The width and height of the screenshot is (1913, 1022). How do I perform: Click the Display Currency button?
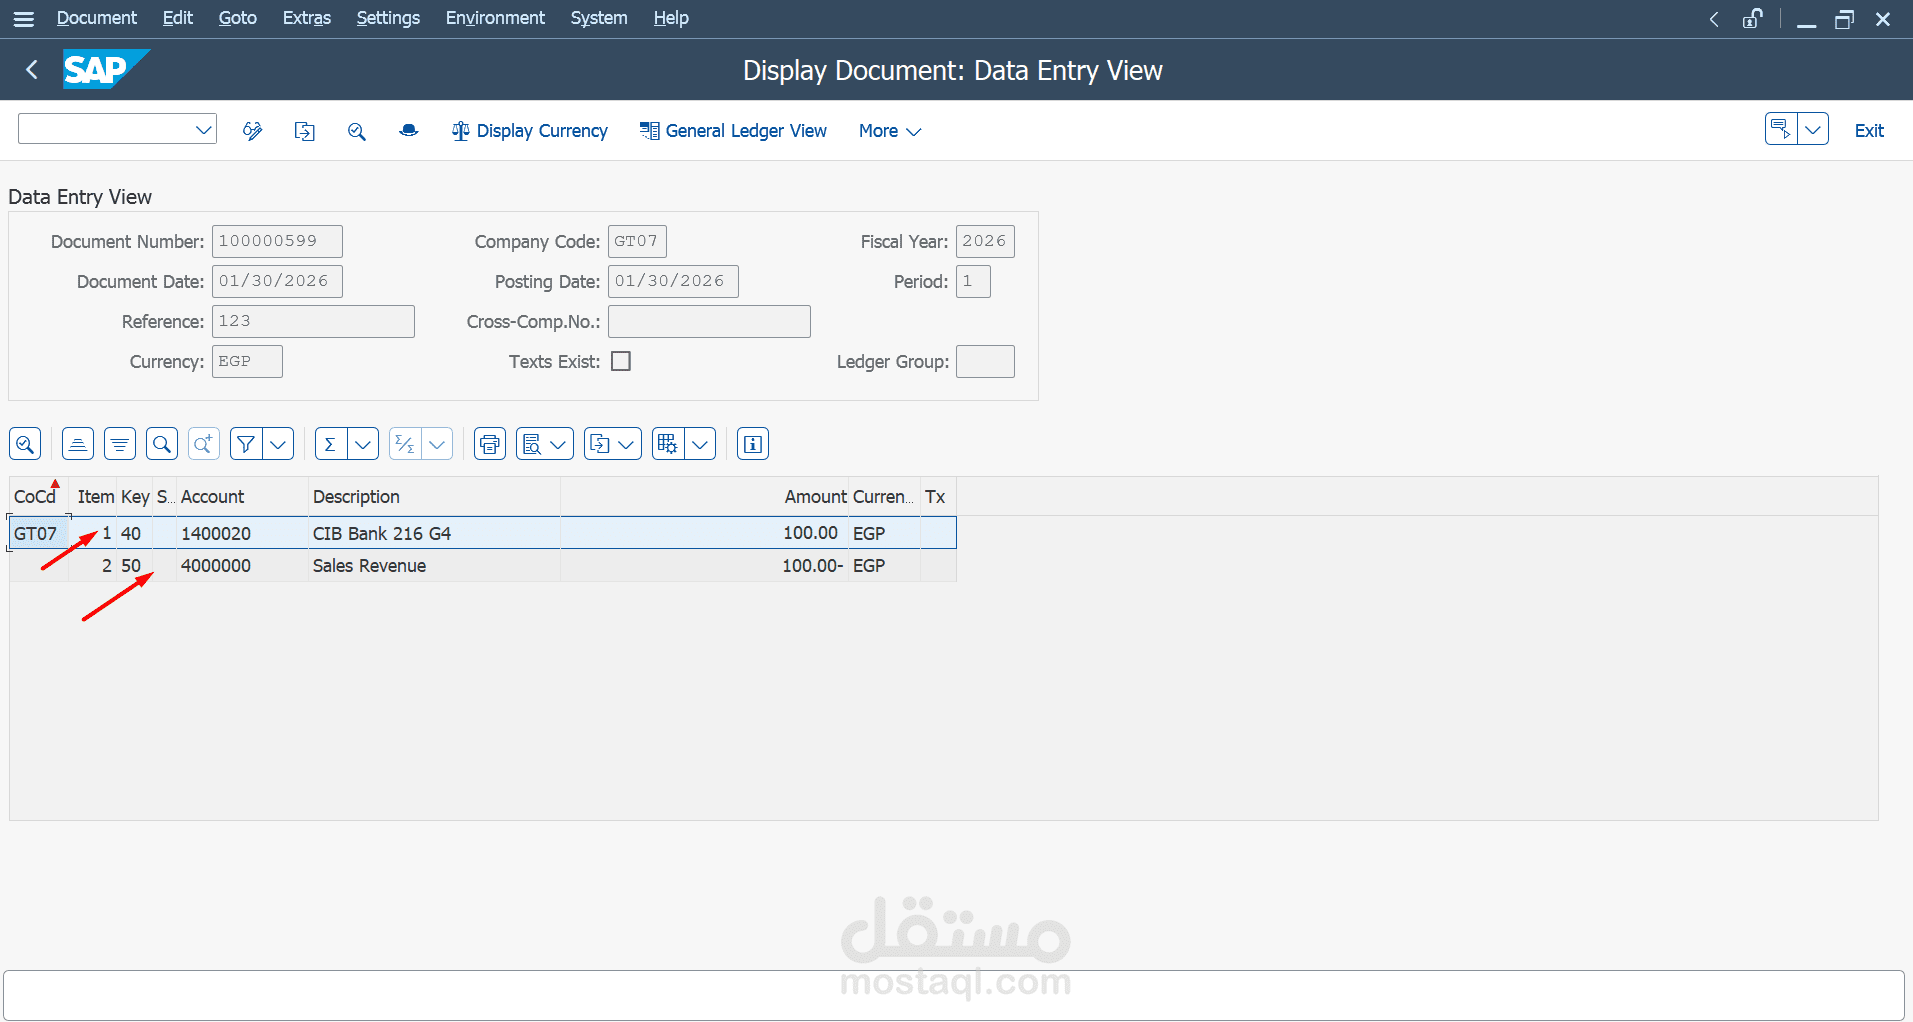(x=529, y=131)
